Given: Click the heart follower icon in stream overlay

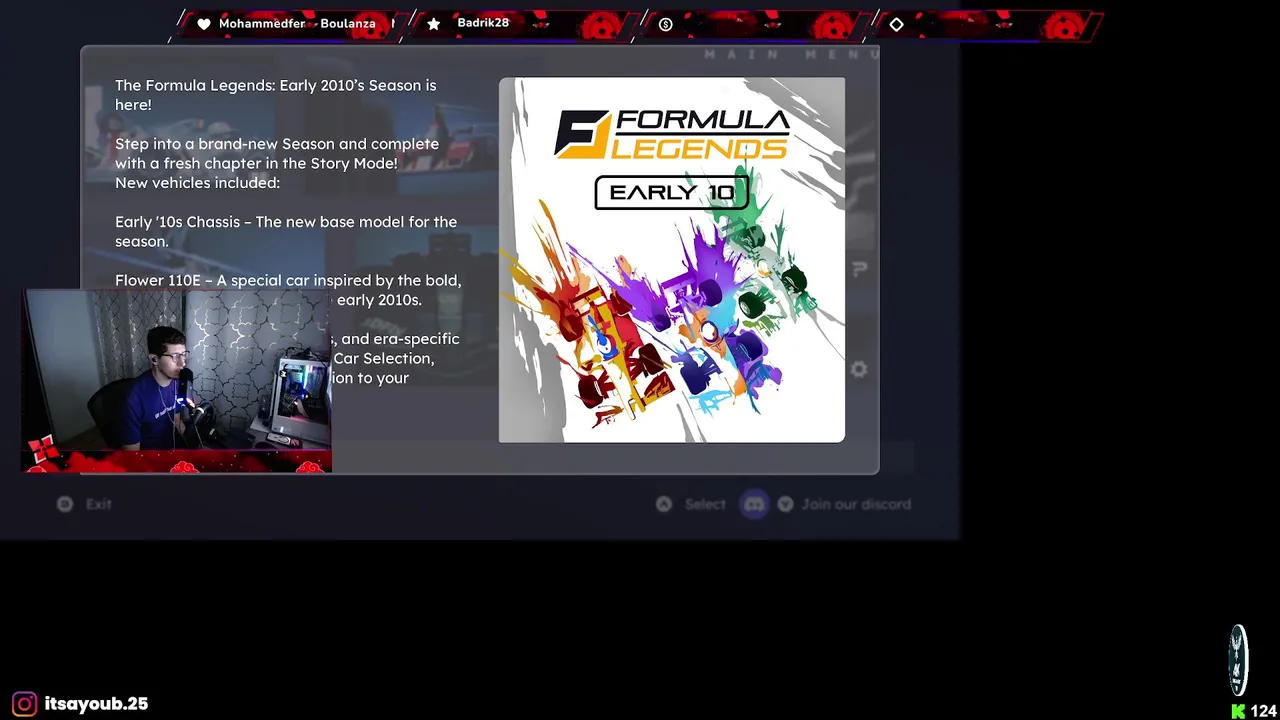Looking at the screenshot, I should point(204,24).
